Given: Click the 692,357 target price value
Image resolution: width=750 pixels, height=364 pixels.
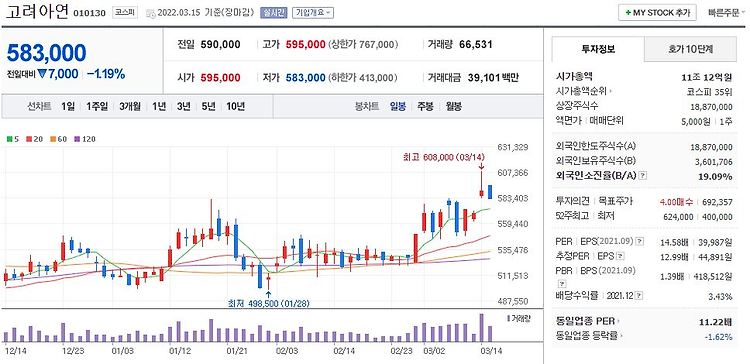Looking at the screenshot, I should [717, 202].
